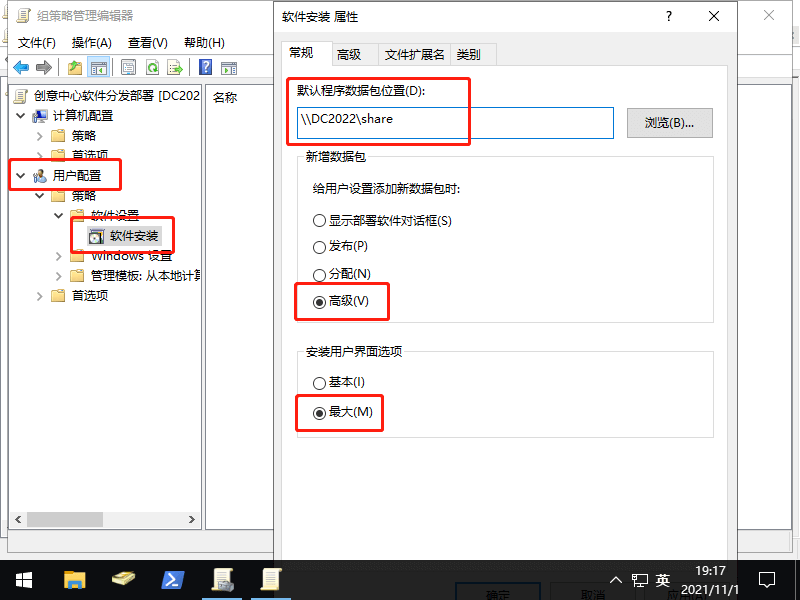This screenshot has height=600, width=800.
Task: Click the green Refresh toolbar icon
Action: click(152, 67)
